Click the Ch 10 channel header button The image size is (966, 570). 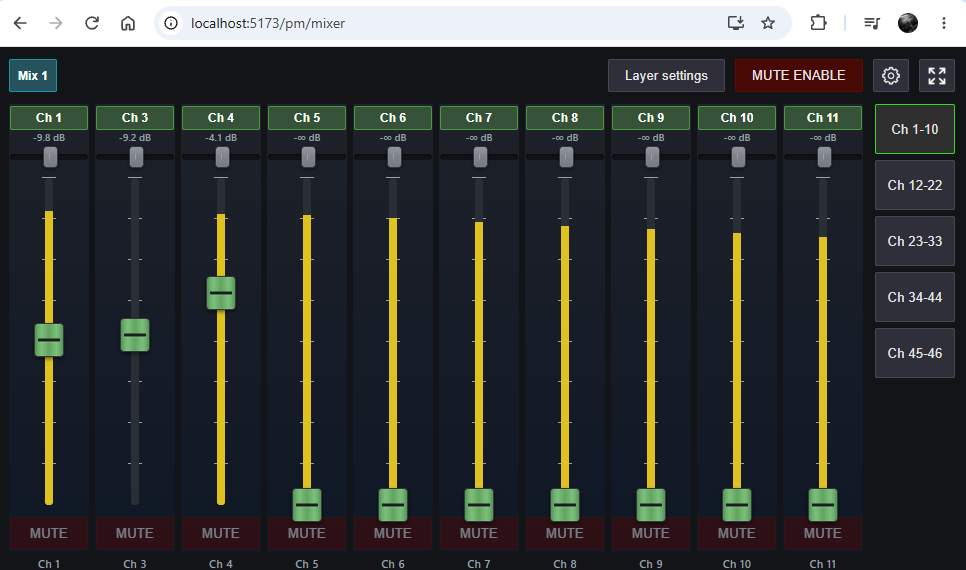click(737, 118)
